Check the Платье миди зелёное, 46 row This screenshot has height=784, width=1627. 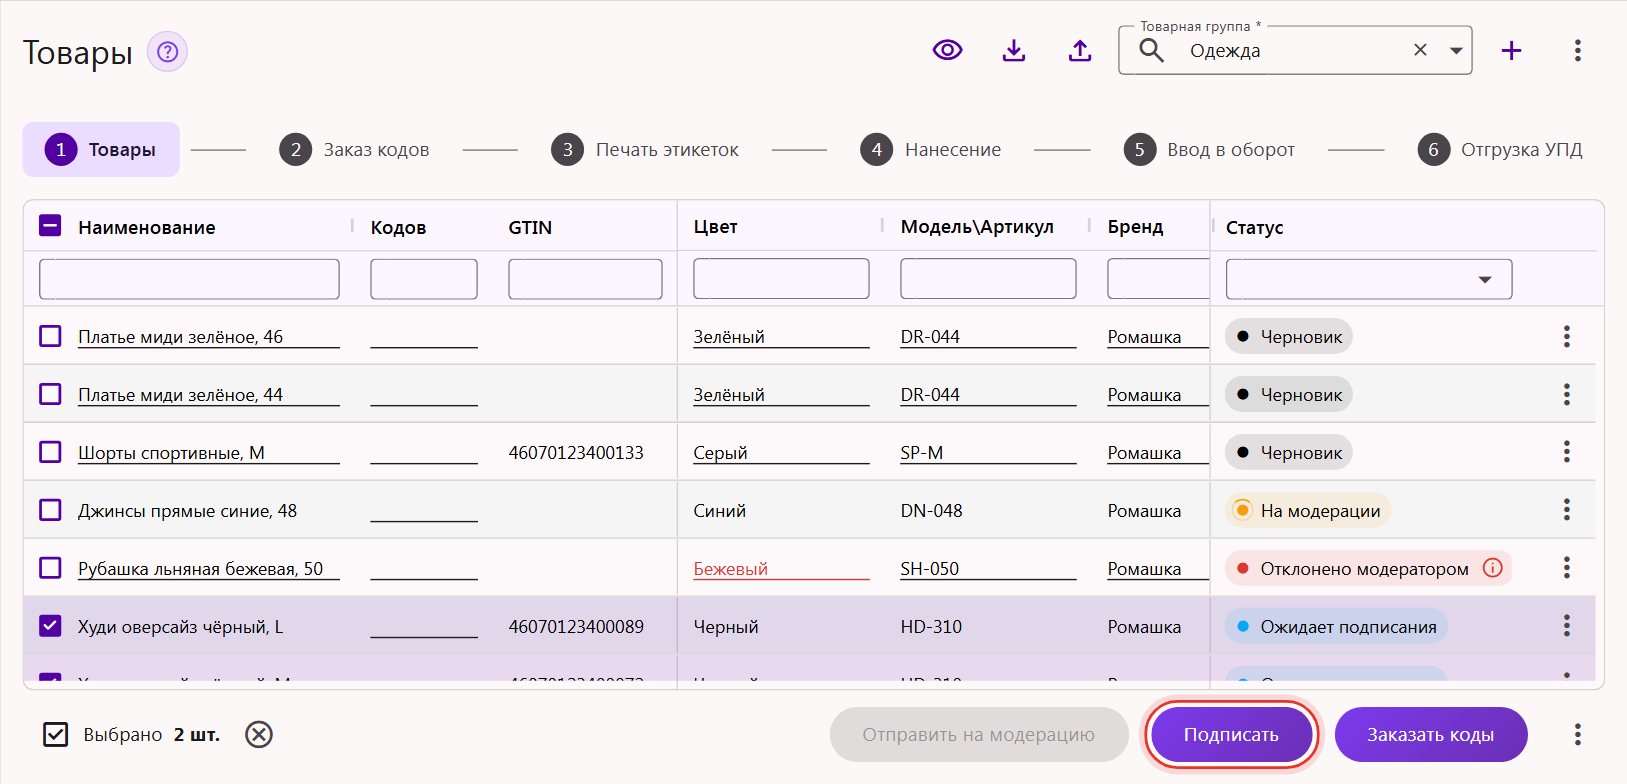50,336
